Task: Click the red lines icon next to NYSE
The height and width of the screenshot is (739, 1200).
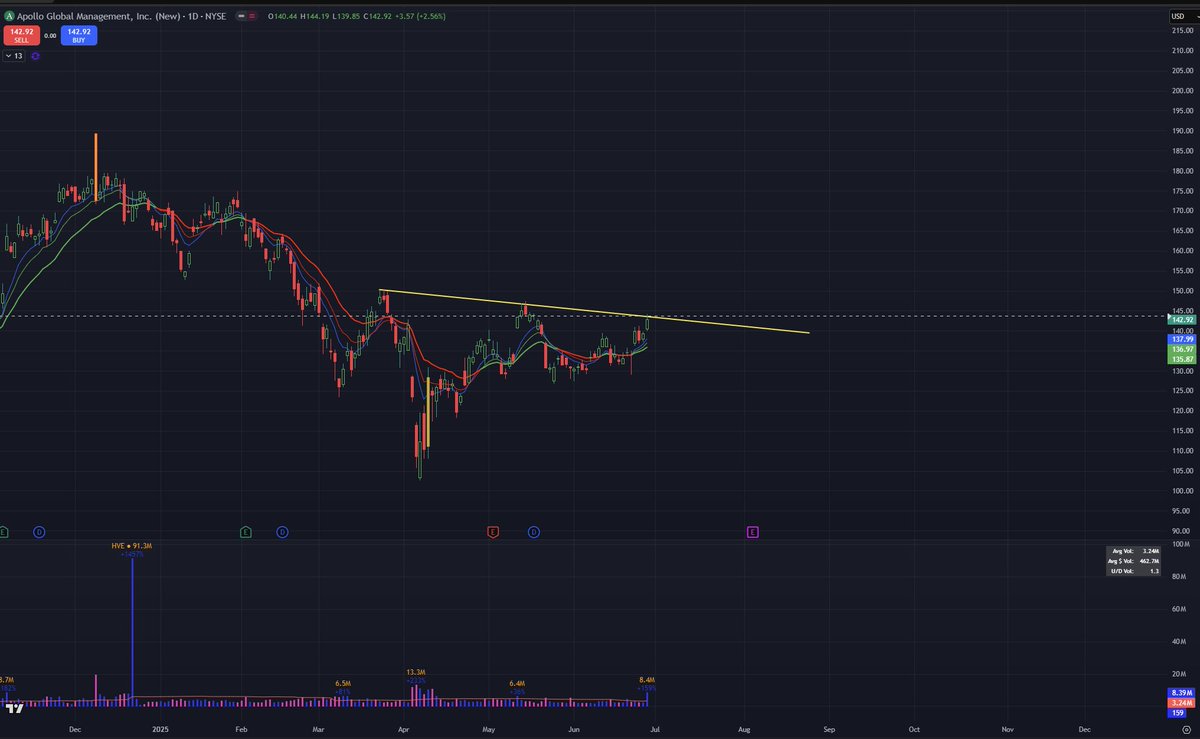Action: (x=251, y=15)
